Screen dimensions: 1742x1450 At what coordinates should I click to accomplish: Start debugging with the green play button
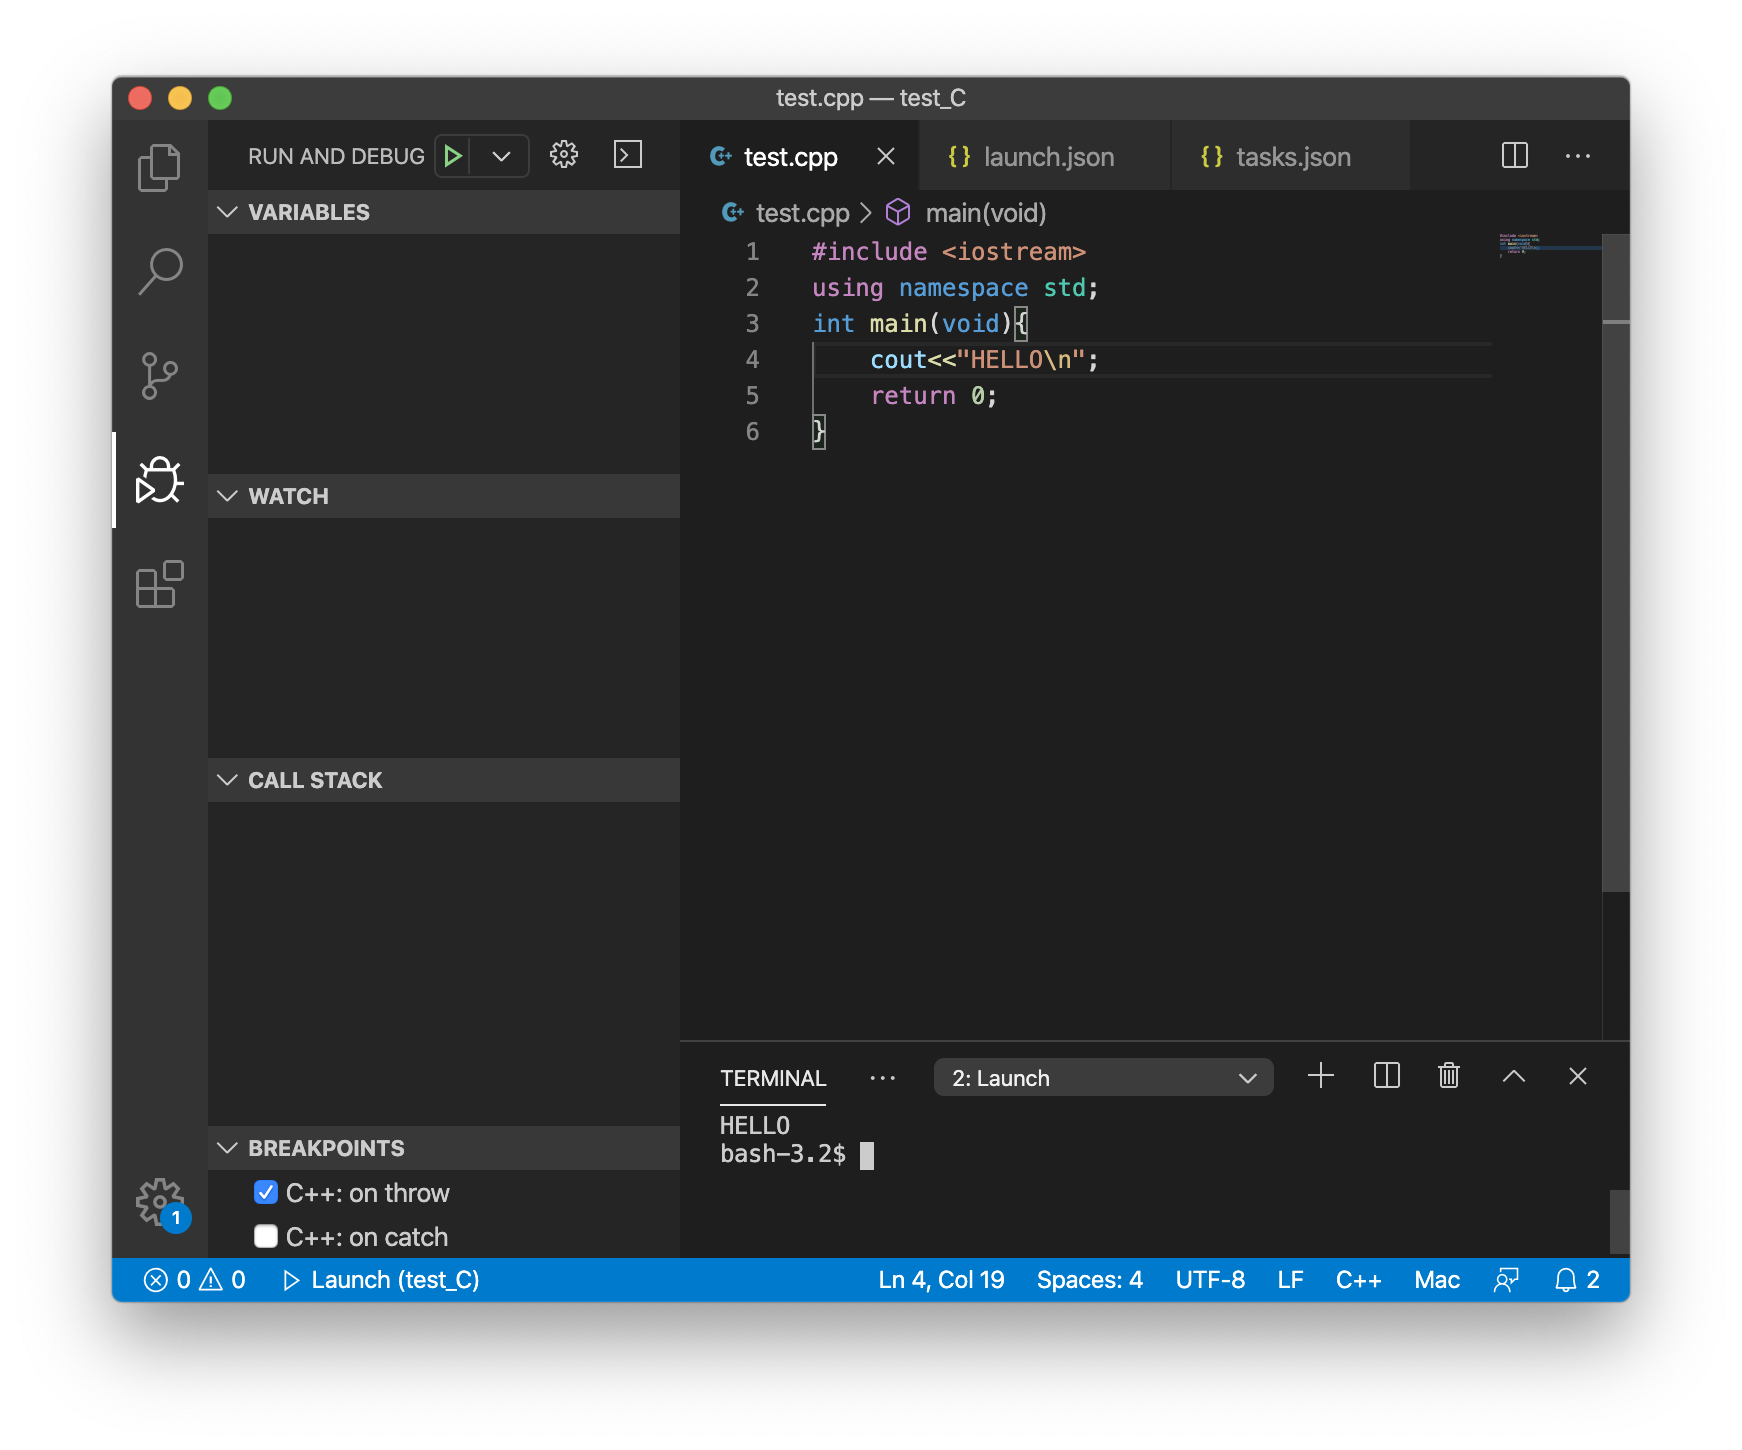[453, 156]
